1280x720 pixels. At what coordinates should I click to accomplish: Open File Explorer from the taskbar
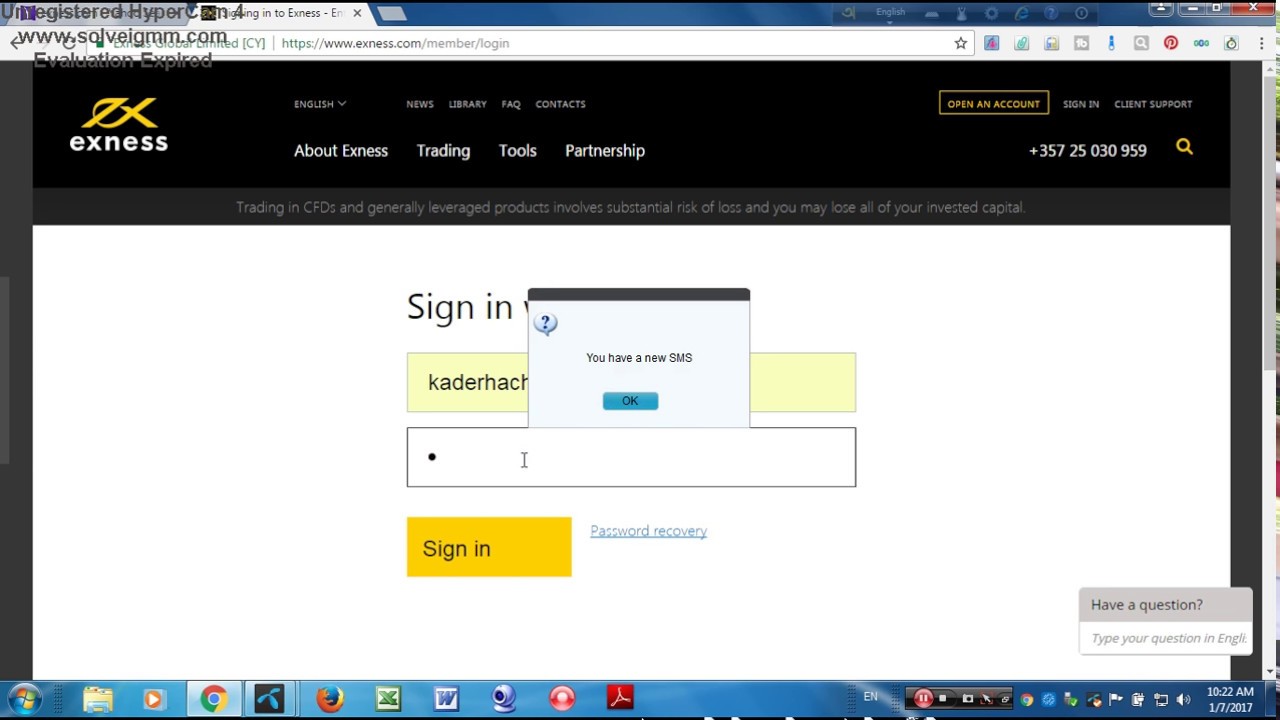[x=97, y=698]
